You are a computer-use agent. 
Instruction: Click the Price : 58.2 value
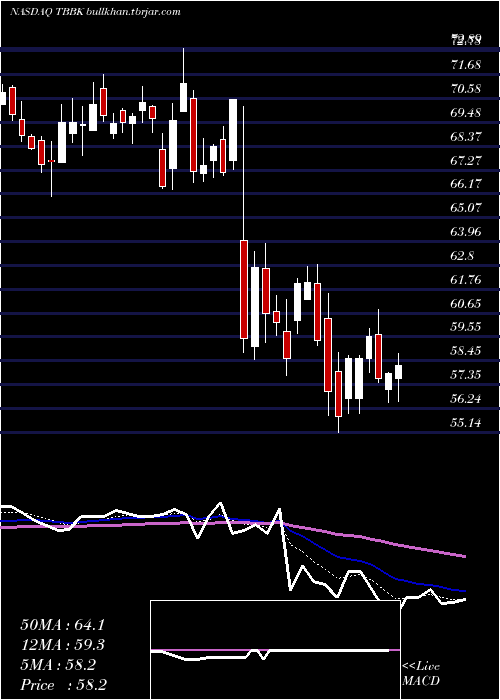63,685
